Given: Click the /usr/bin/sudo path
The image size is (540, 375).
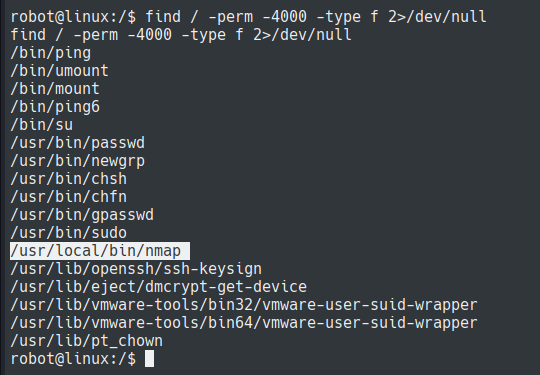Looking at the screenshot, I should tap(69, 233).
